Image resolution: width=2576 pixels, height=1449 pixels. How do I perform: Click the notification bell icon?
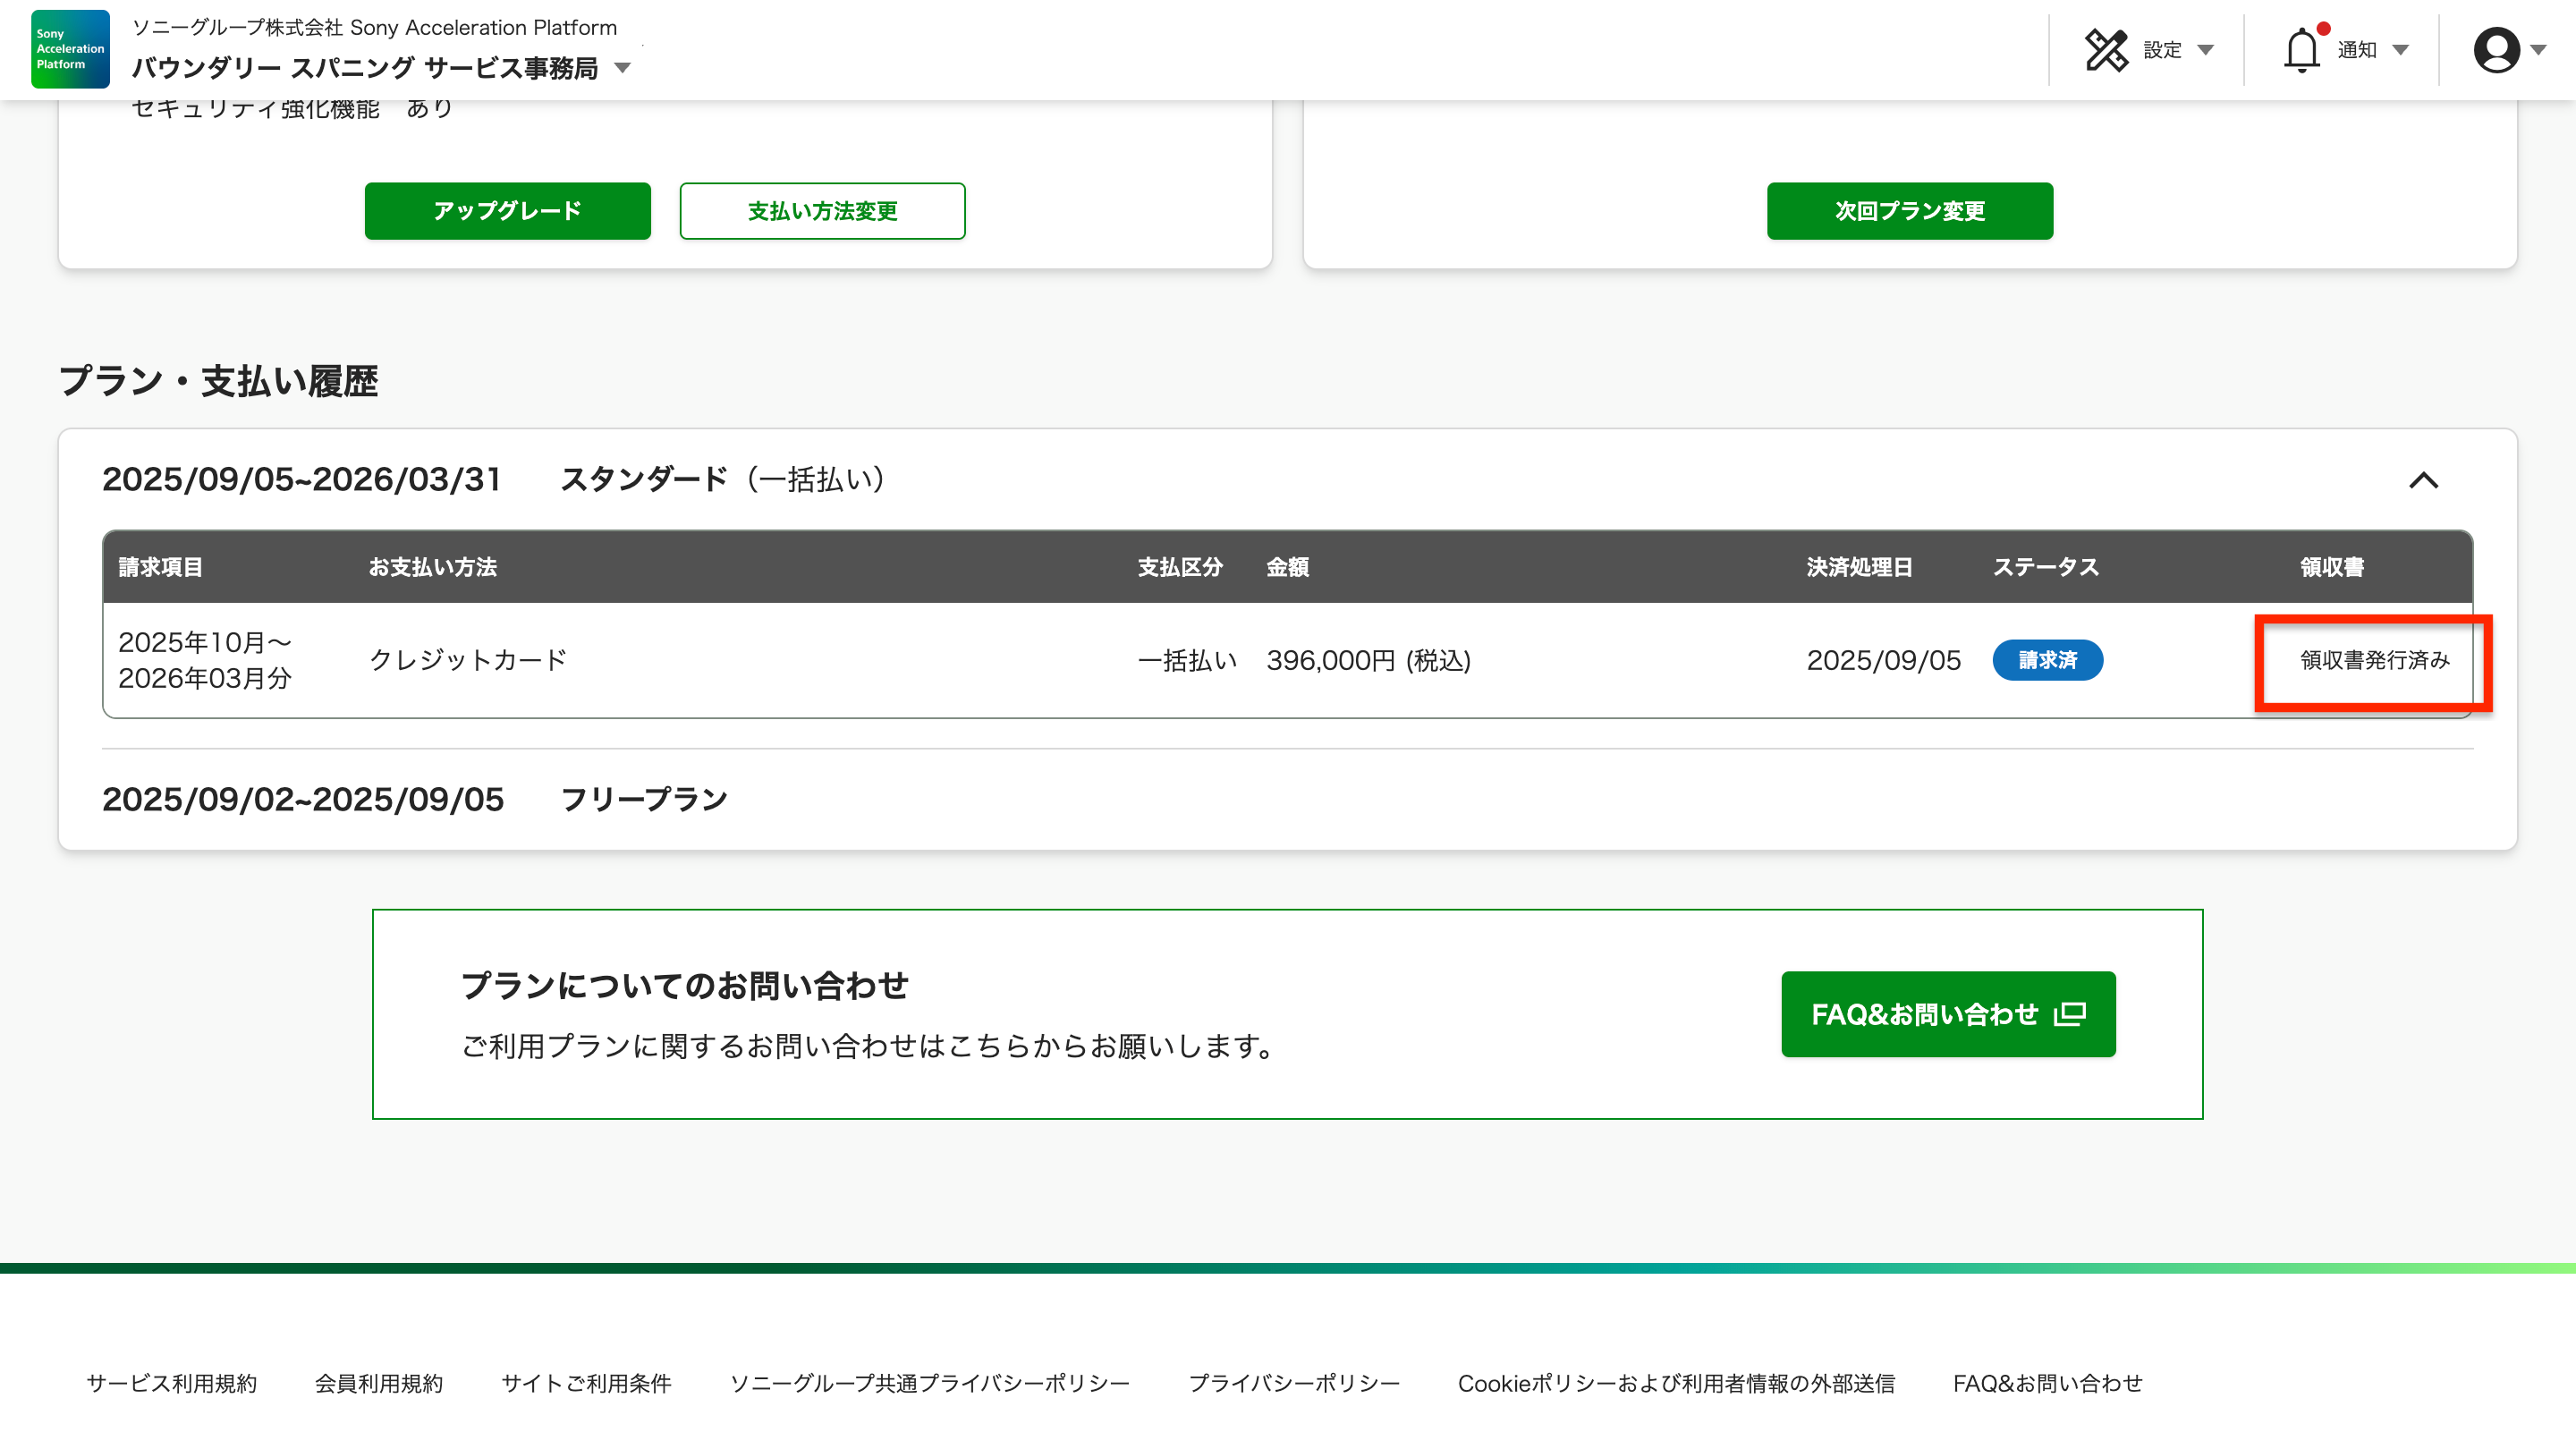click(x=2301, y=50)
